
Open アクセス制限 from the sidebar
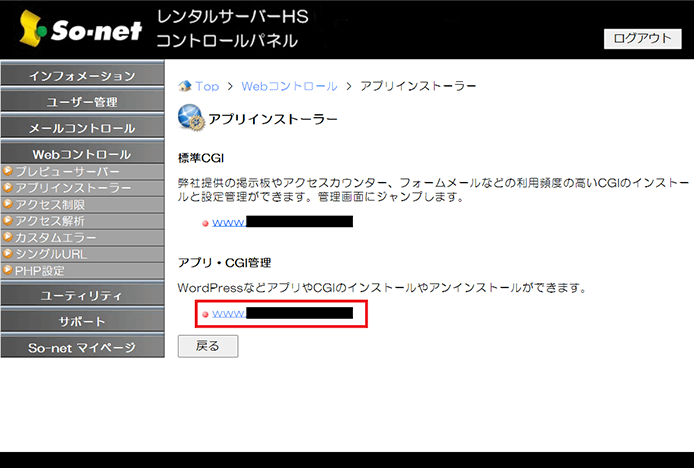point(50,205)
